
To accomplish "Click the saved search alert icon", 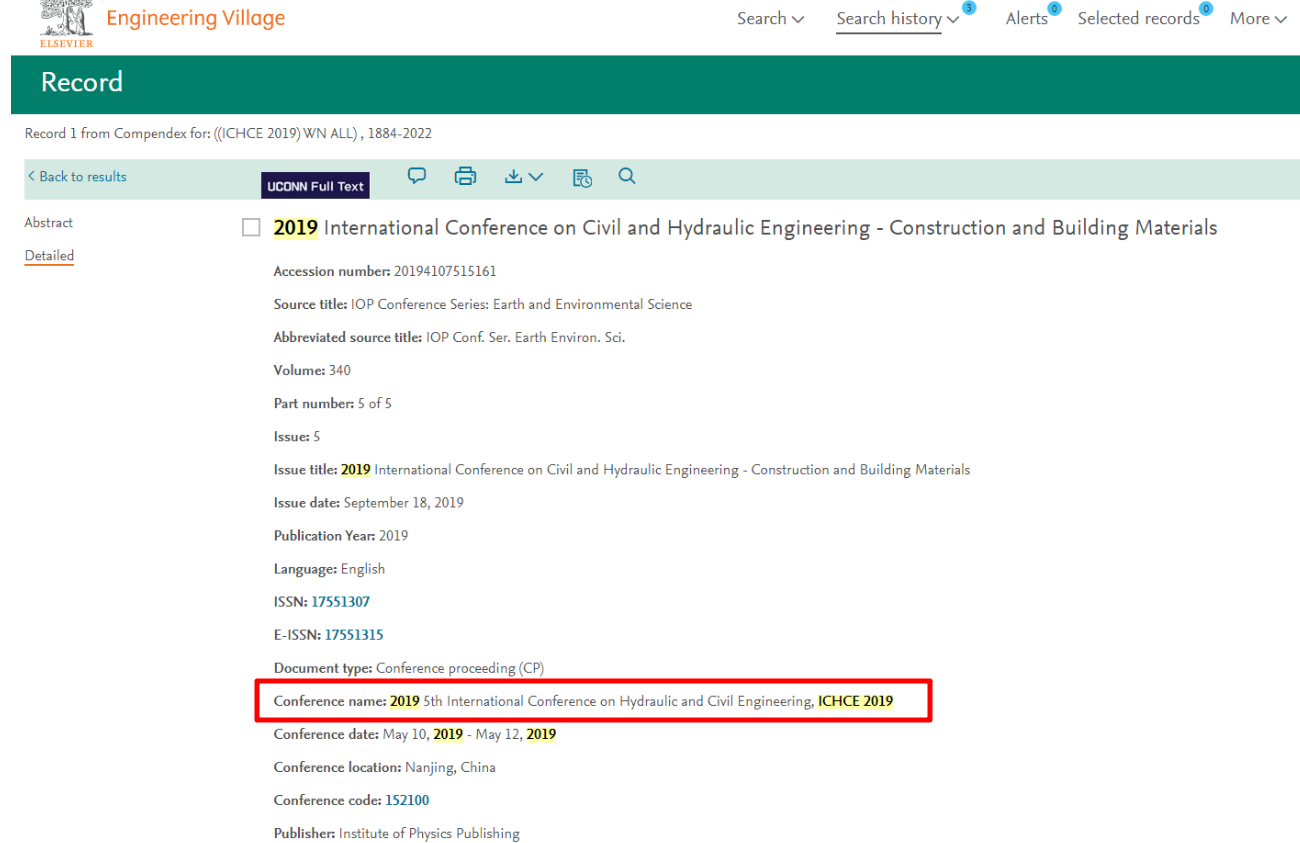I will point(582,177).
